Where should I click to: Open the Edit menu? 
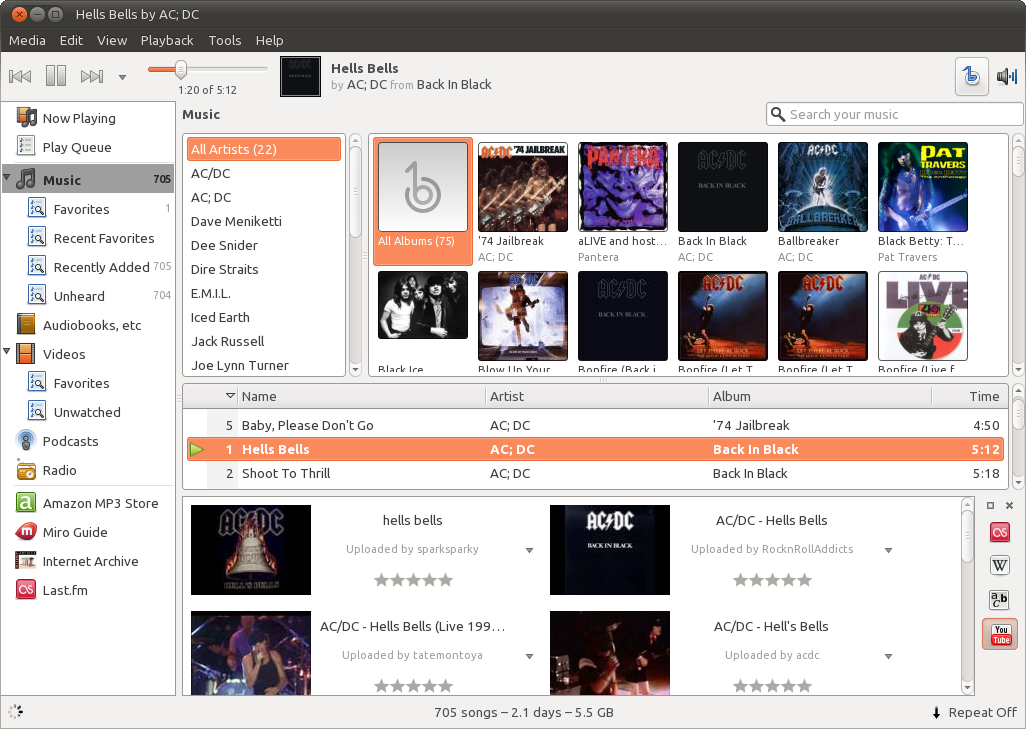71,40
